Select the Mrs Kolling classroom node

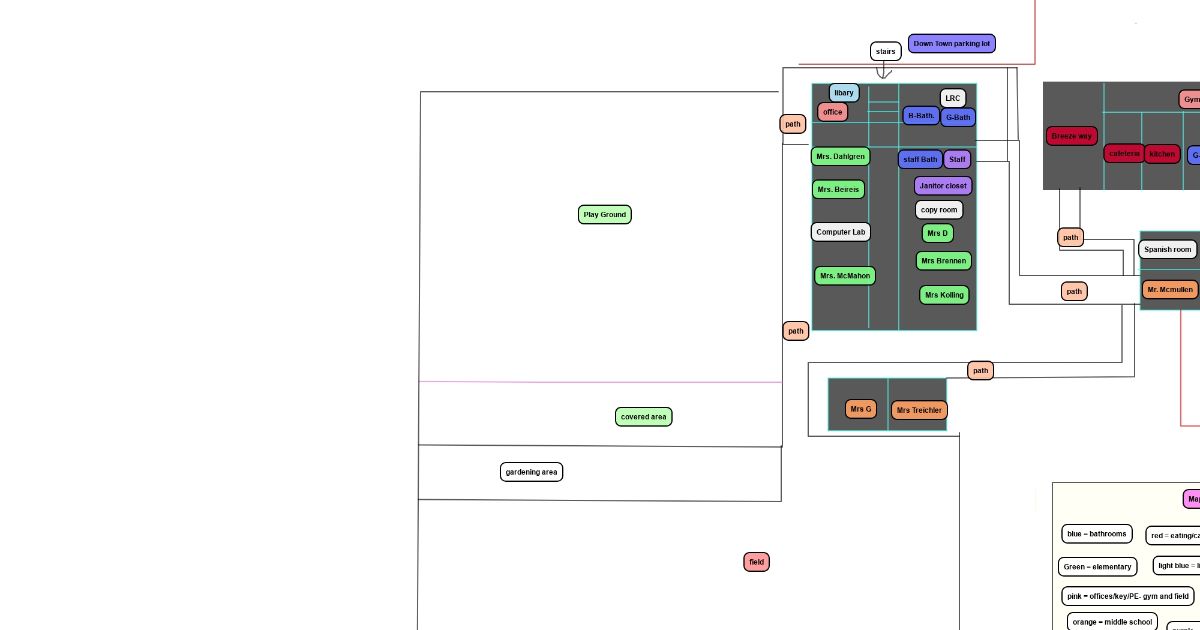point(944,295)
